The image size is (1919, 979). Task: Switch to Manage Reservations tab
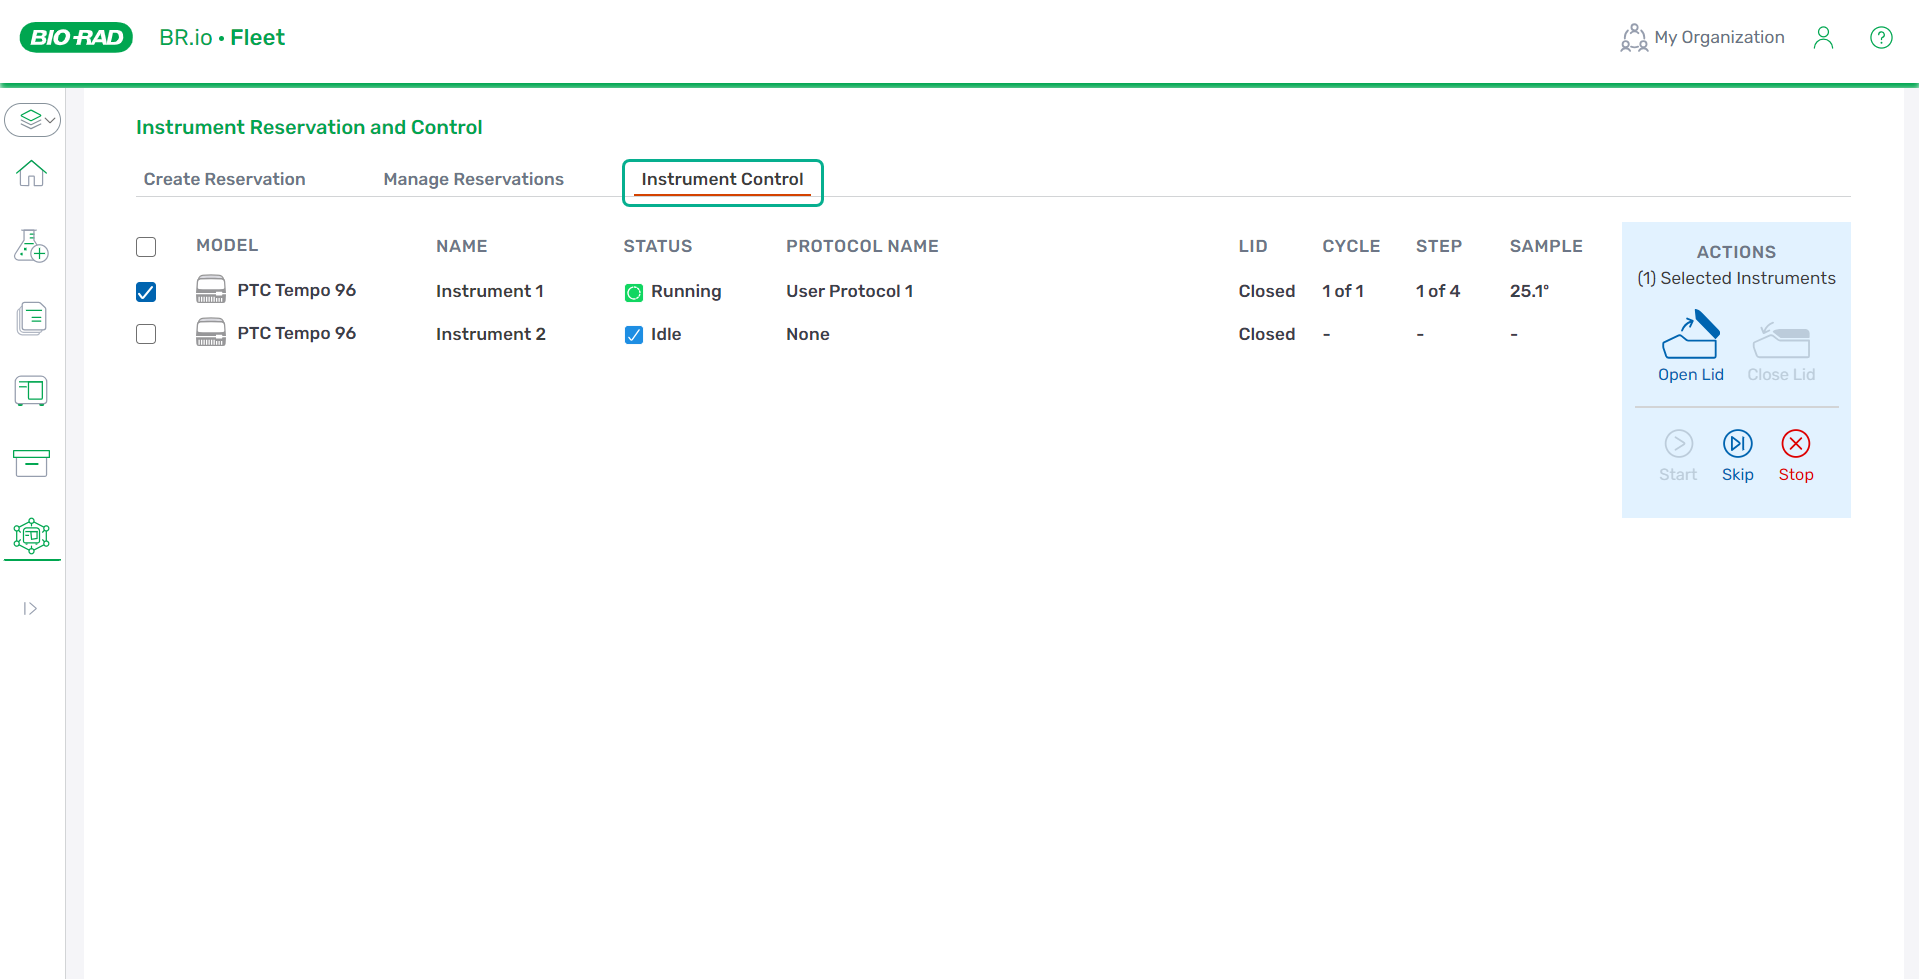pos(473,179)
